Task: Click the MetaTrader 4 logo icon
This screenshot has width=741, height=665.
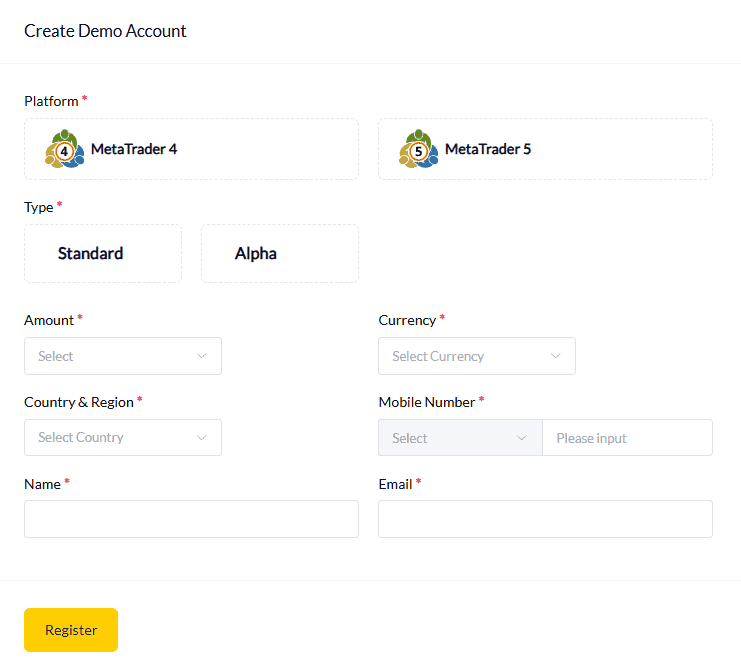Action: (65, 149)
